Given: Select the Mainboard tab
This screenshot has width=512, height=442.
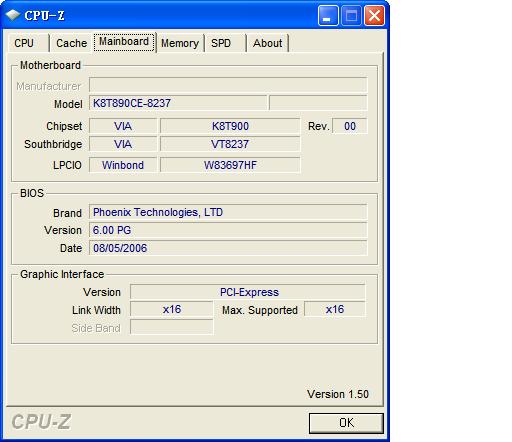Looking at the screenshot, I should pyautogui.click(x=124, y=42).
